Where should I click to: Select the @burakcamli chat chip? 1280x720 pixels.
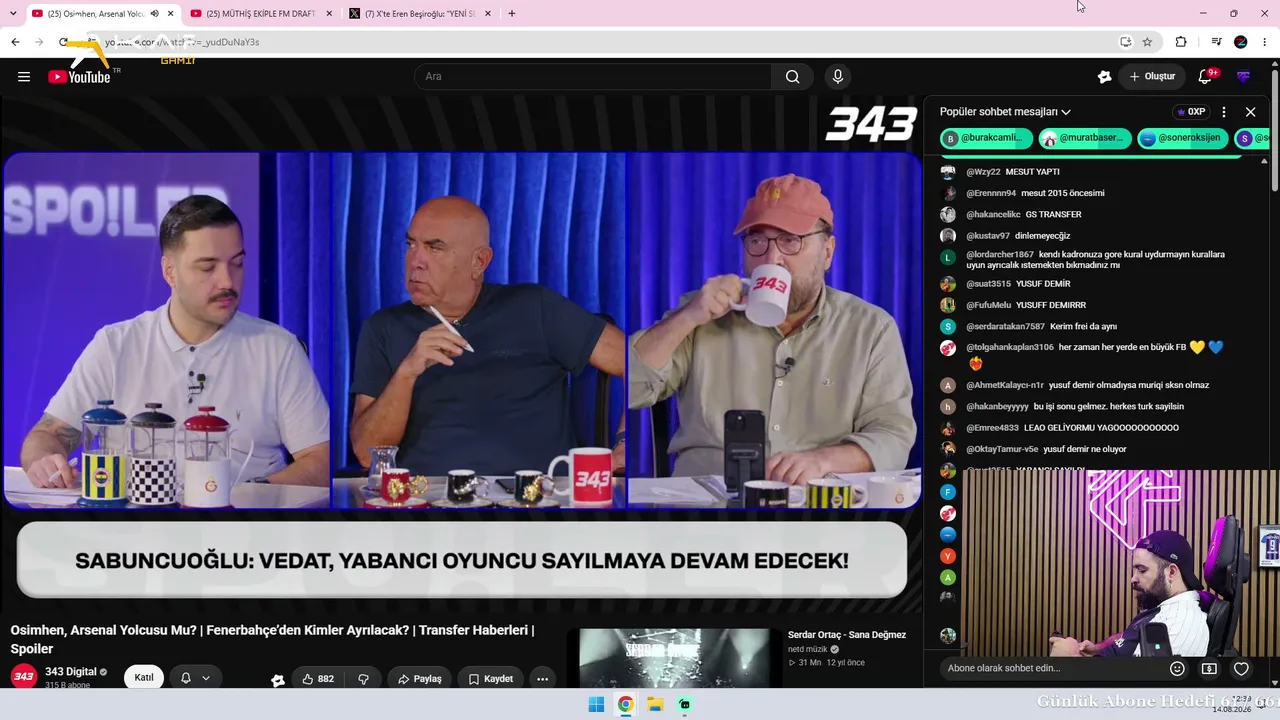(x=986, y=138)
